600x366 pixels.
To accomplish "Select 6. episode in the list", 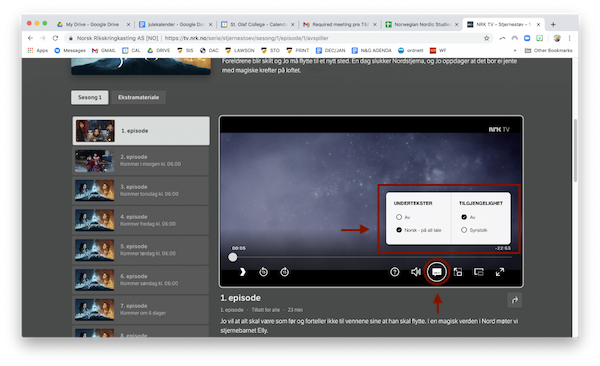I will pos(141,280).
